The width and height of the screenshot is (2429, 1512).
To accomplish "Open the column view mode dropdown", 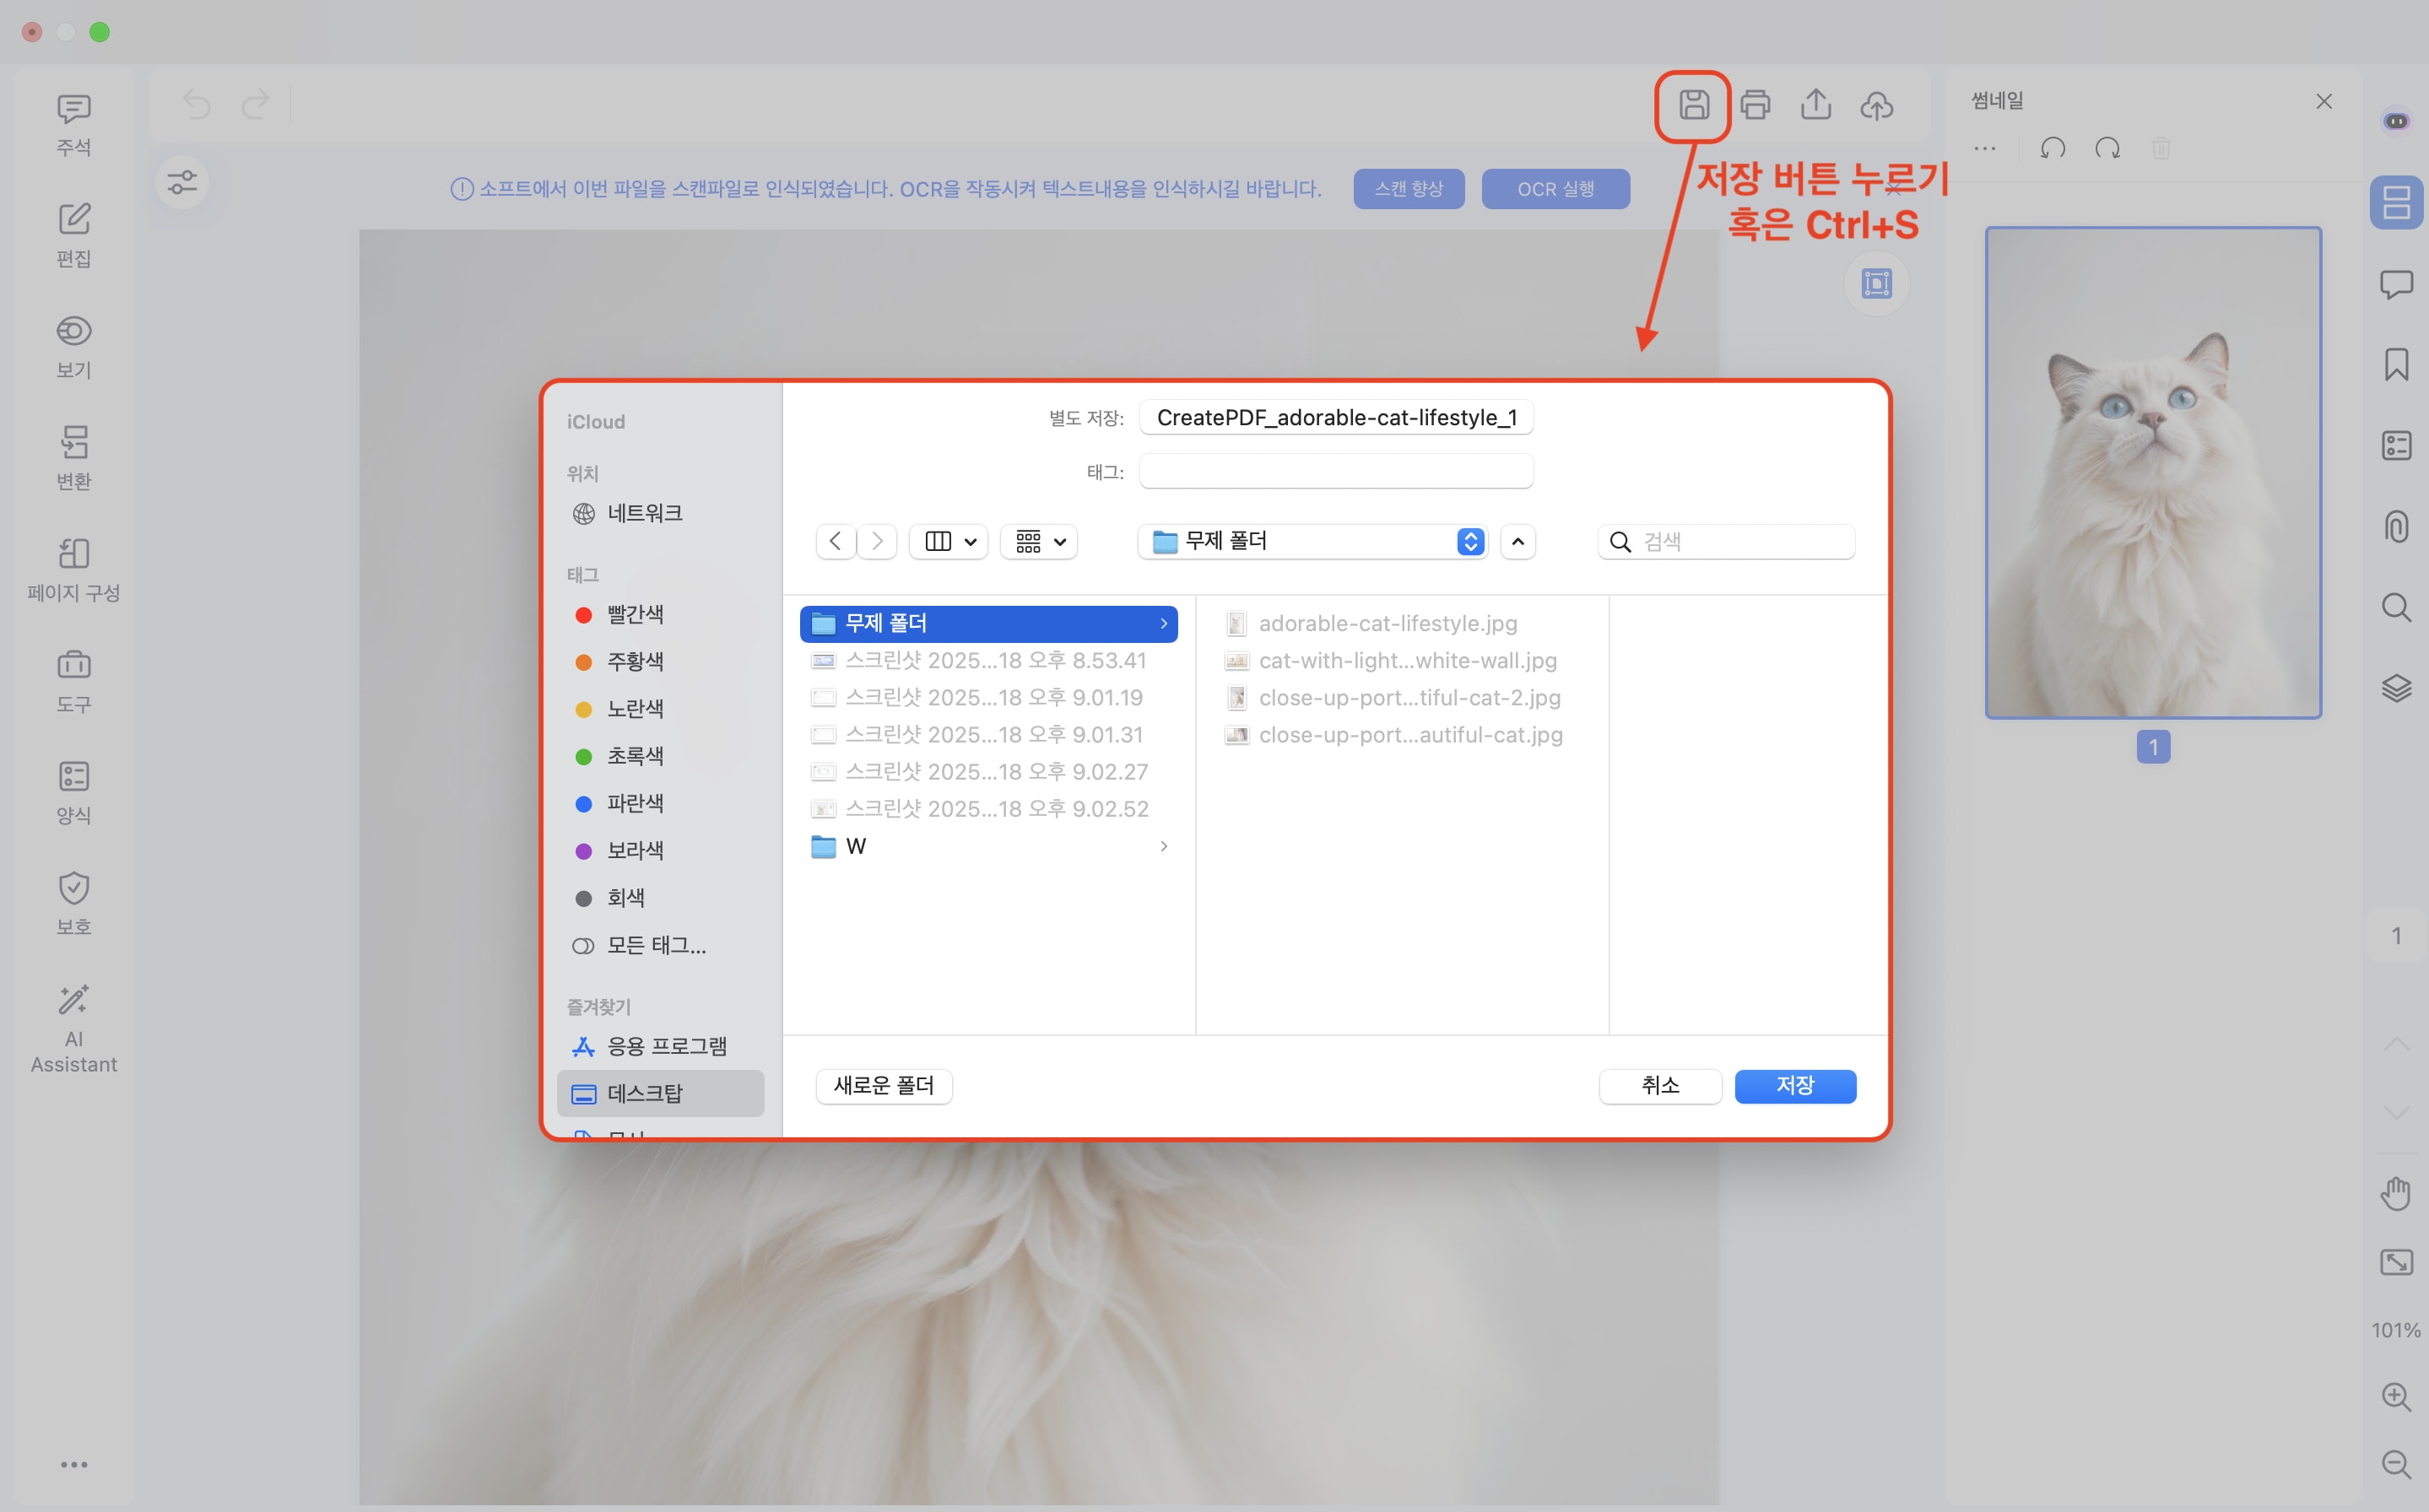I will [x=948, y=542].
